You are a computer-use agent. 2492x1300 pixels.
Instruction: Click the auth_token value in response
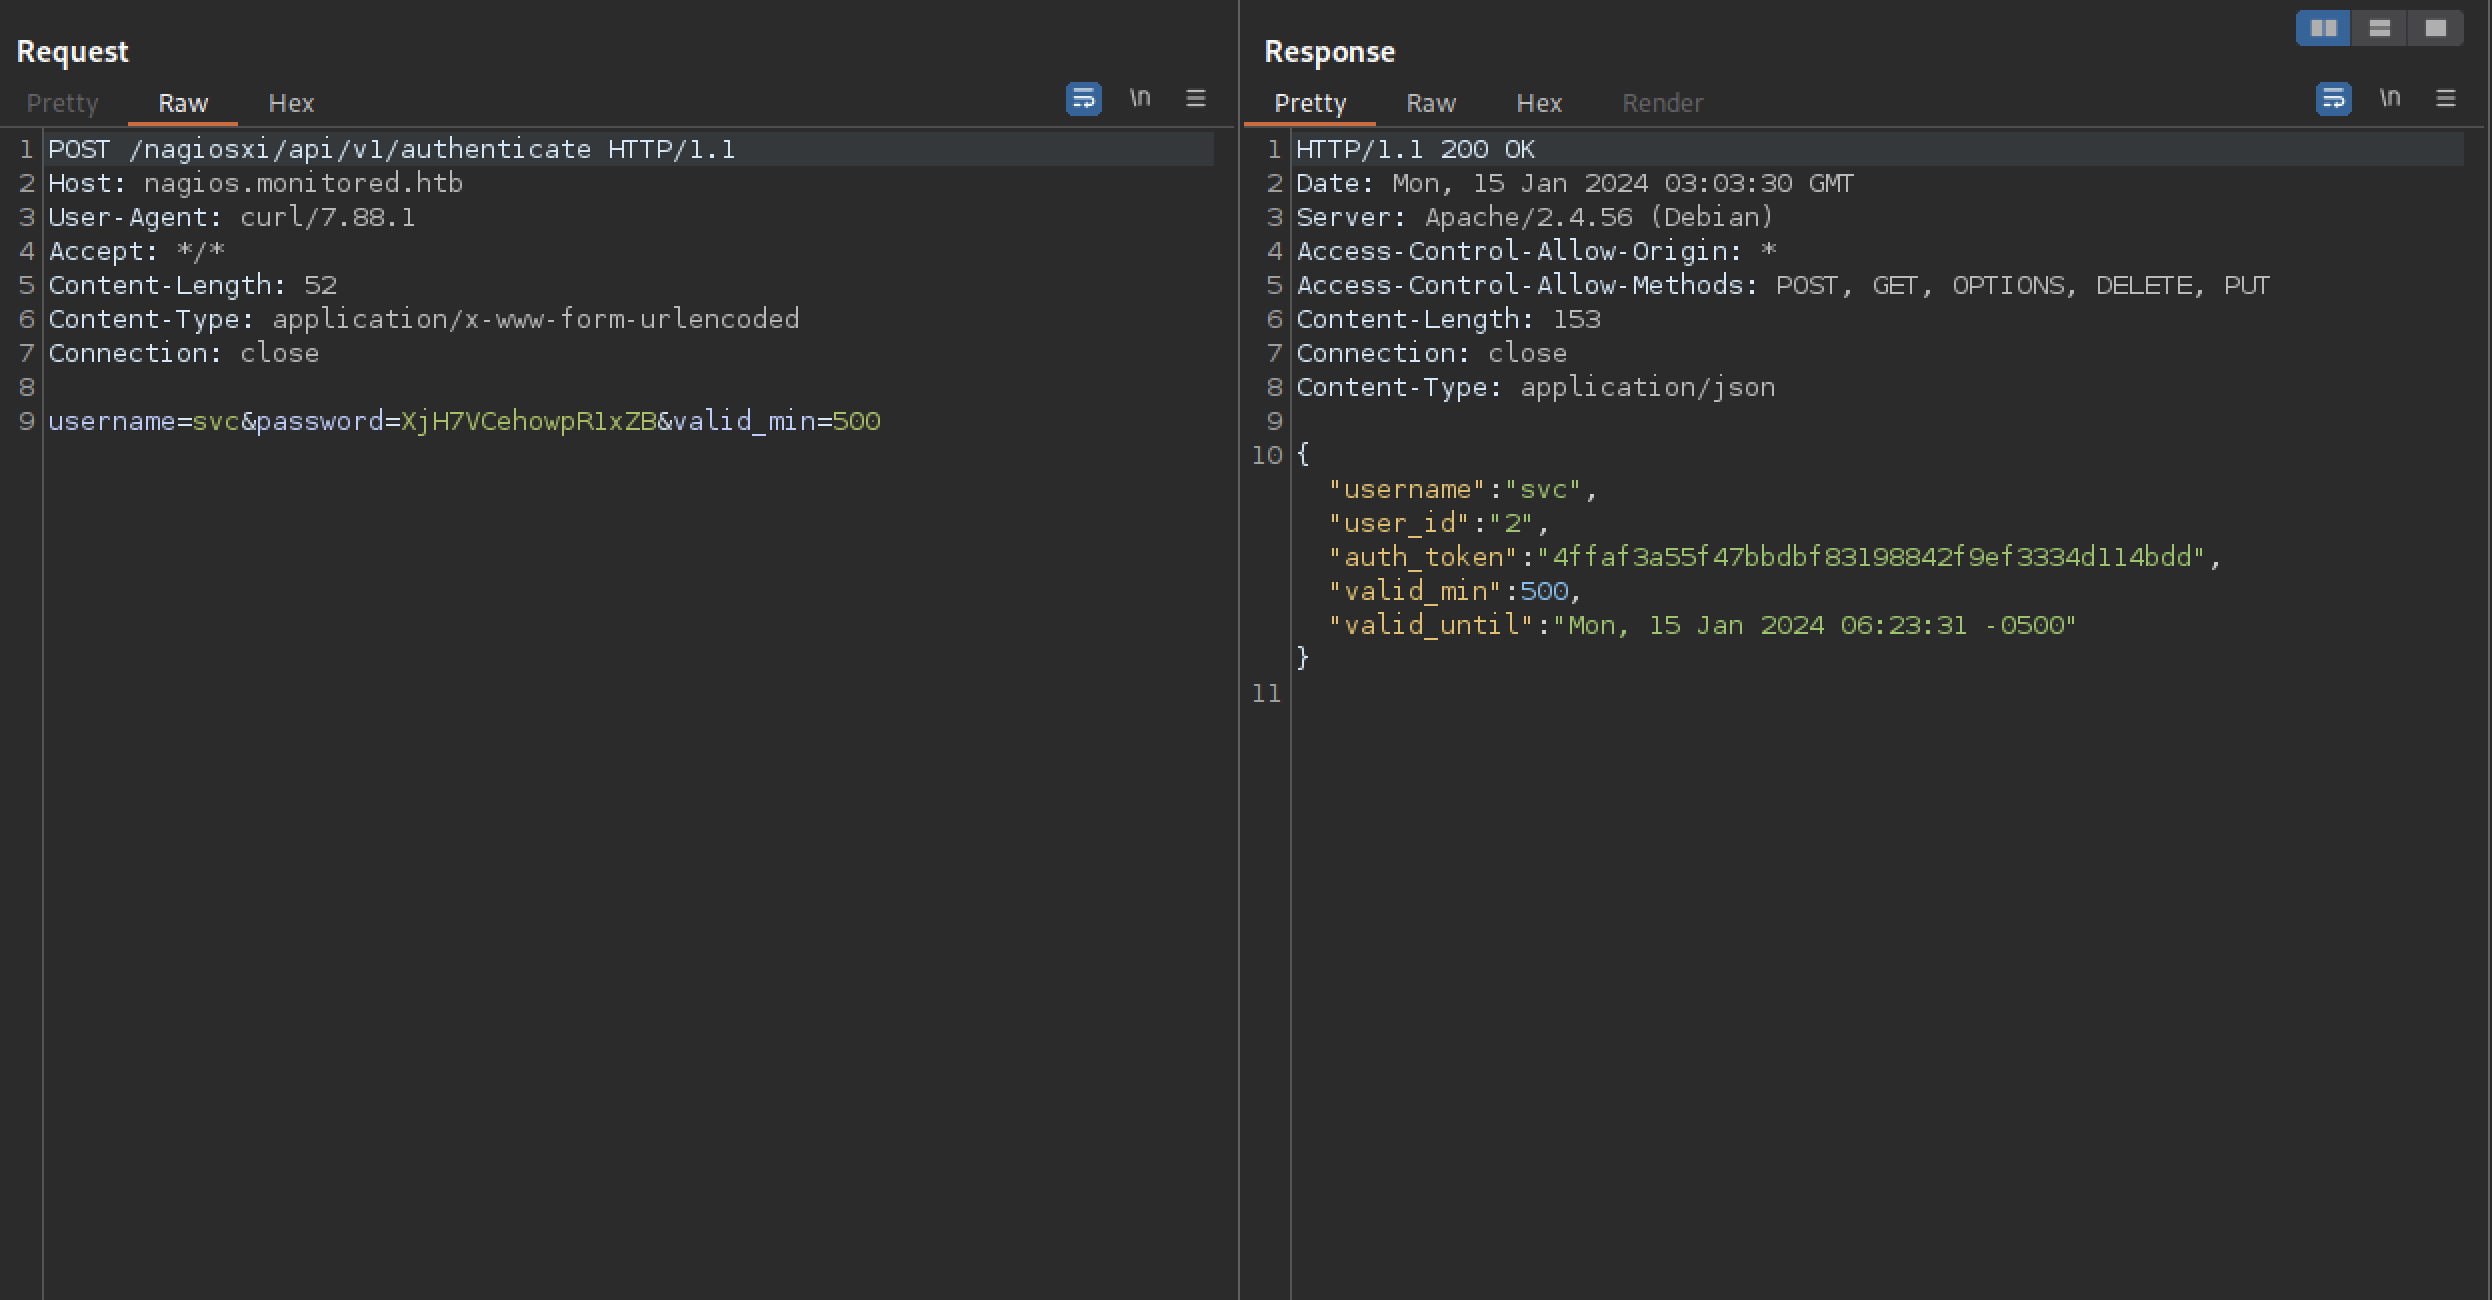click(1870, 558)
